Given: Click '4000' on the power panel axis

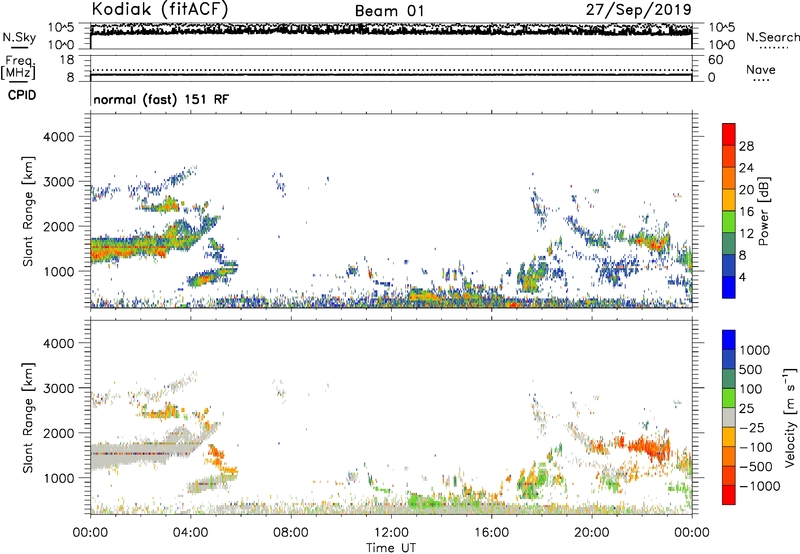Looking at the screenshot, I should pos(58,137).
